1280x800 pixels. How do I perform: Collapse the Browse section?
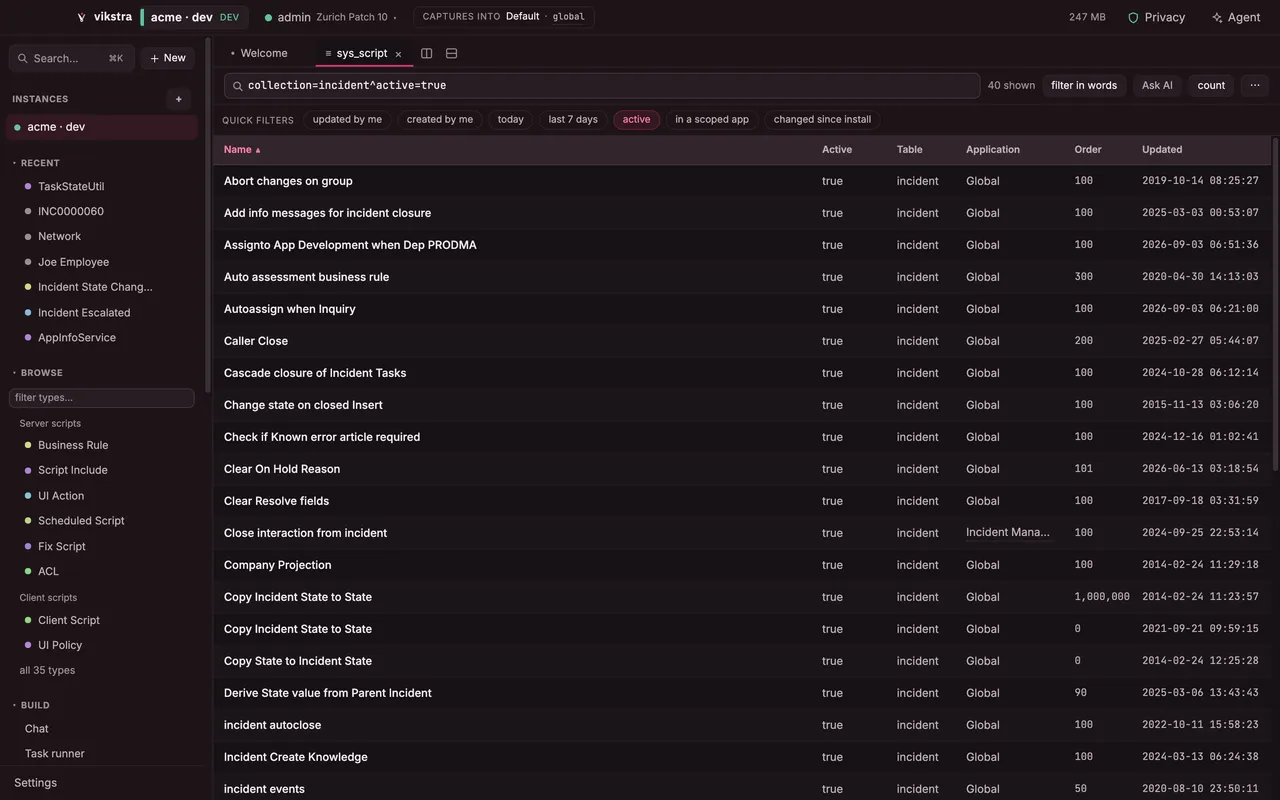37,373
